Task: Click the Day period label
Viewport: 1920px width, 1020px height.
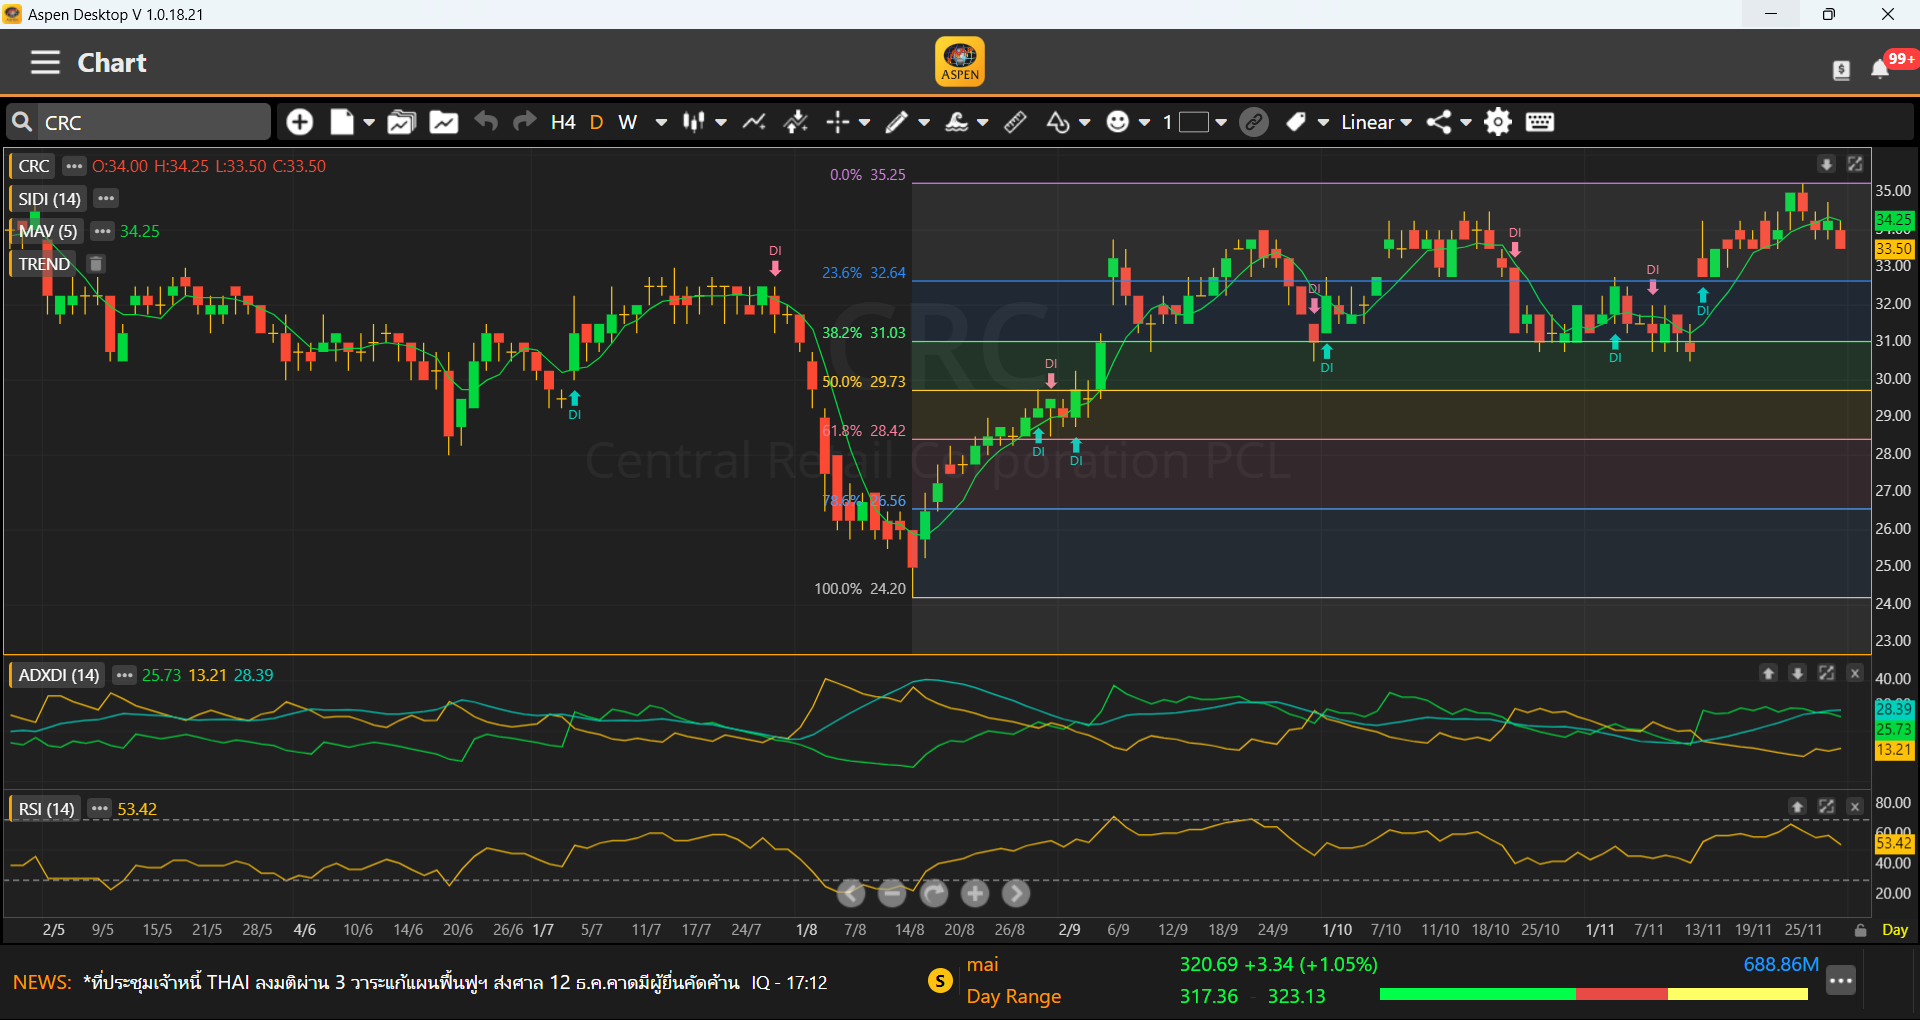Action: (1894, 930)
